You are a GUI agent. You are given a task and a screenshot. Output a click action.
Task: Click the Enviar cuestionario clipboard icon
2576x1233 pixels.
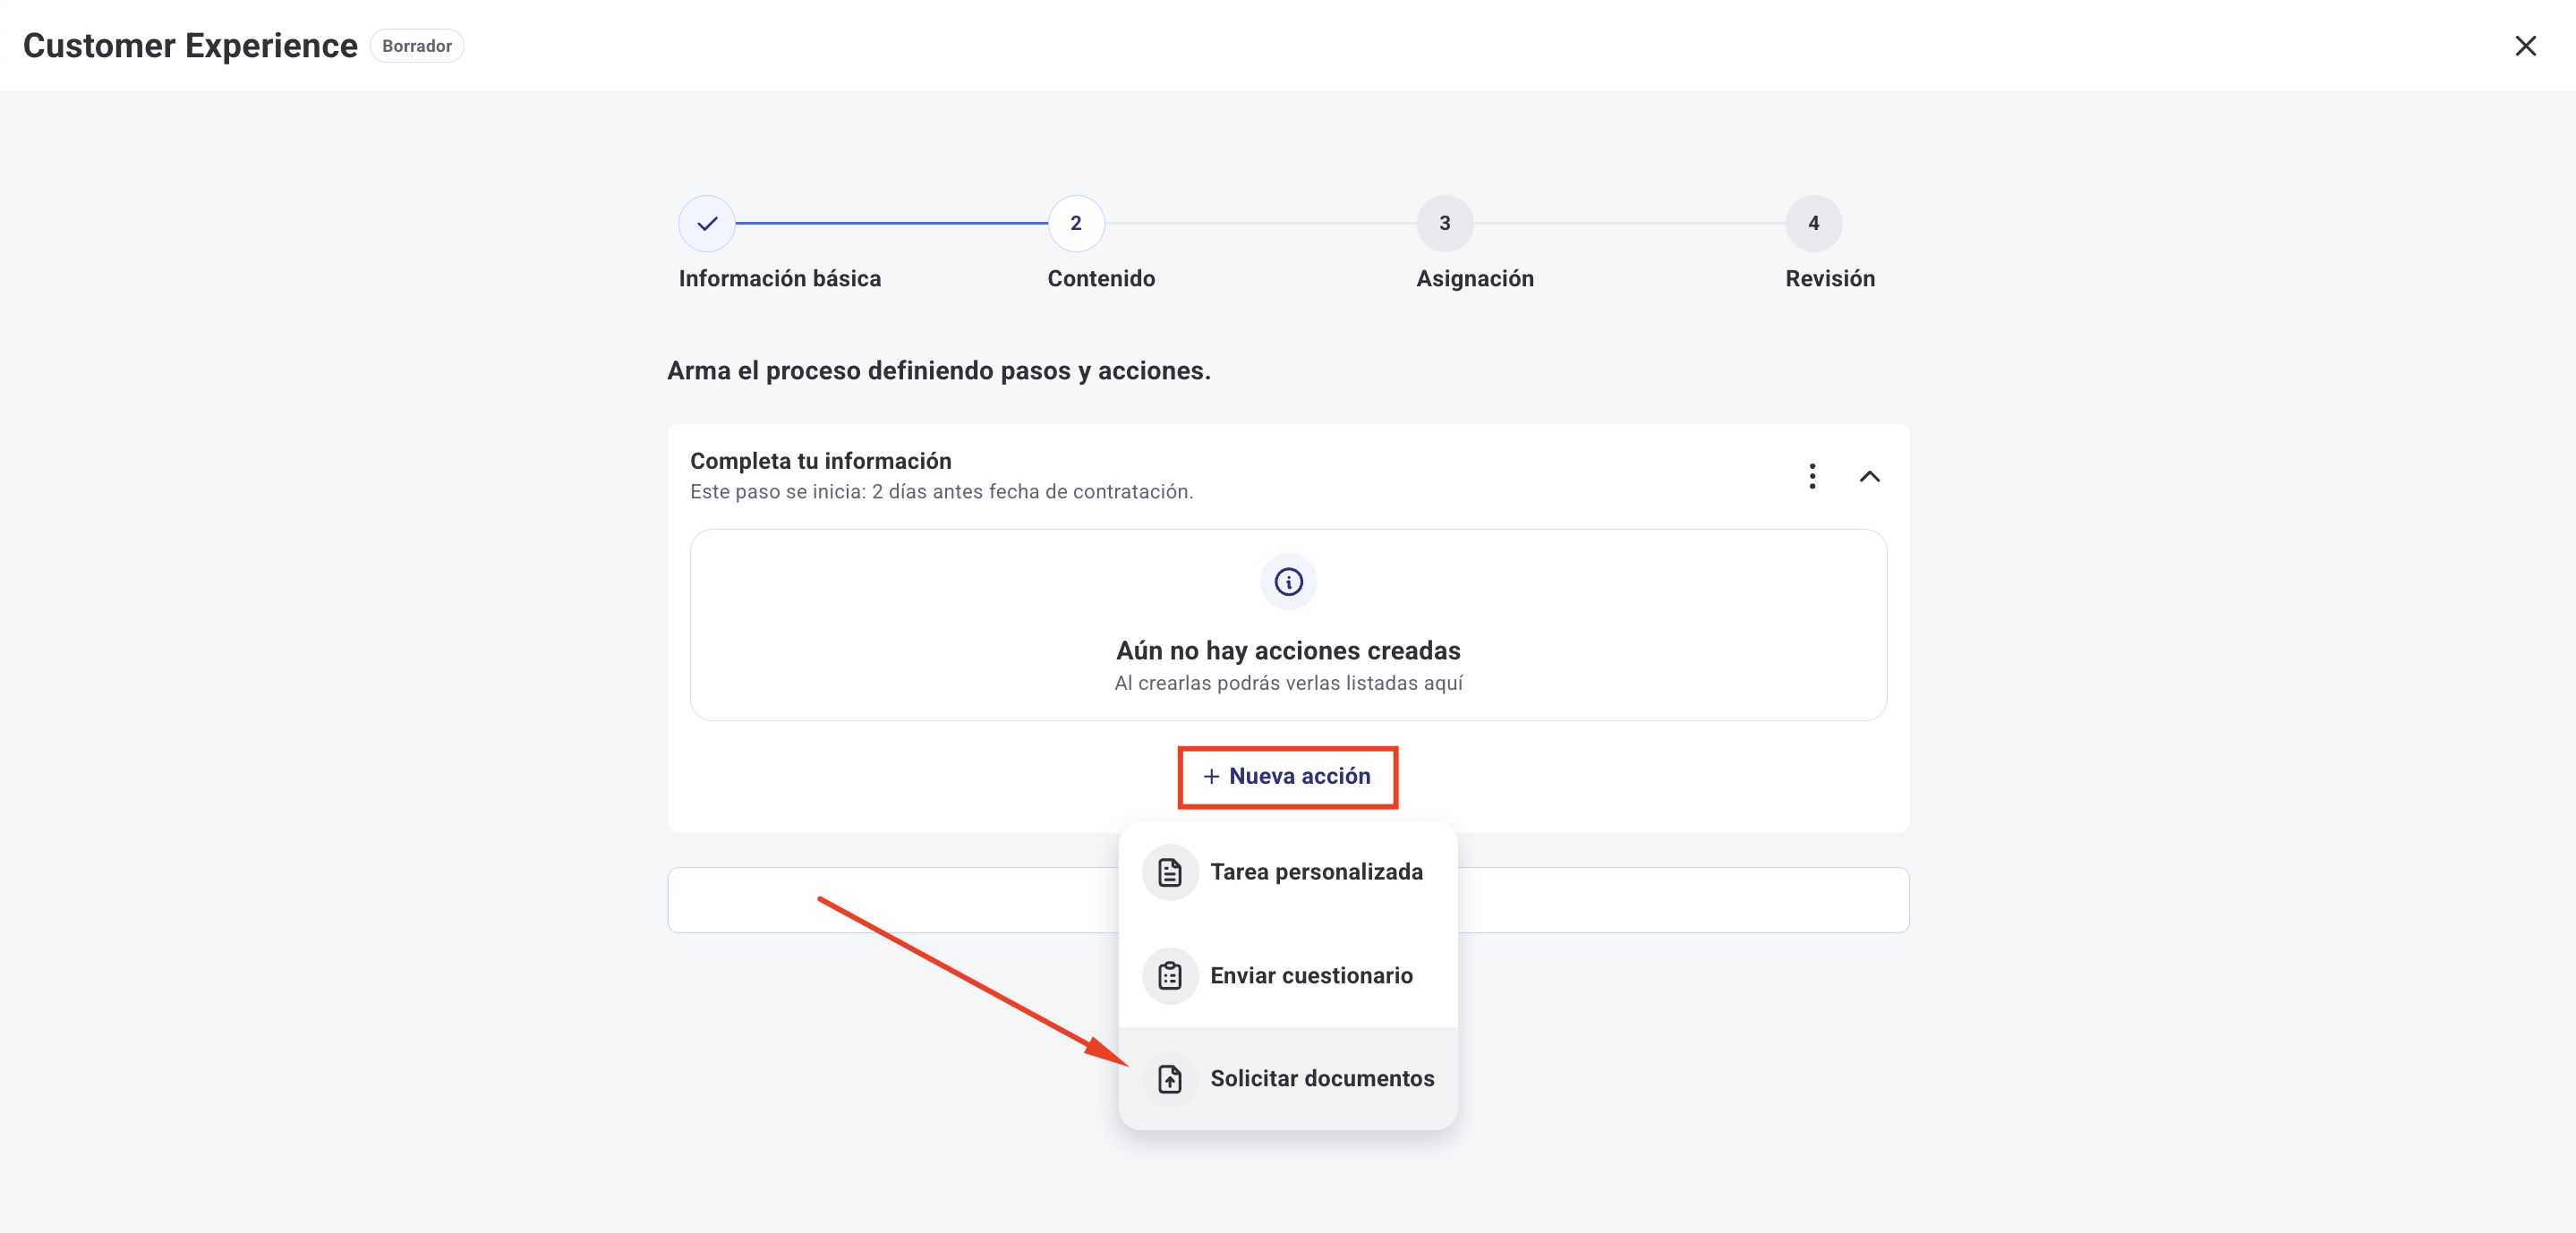point(1169,975)
